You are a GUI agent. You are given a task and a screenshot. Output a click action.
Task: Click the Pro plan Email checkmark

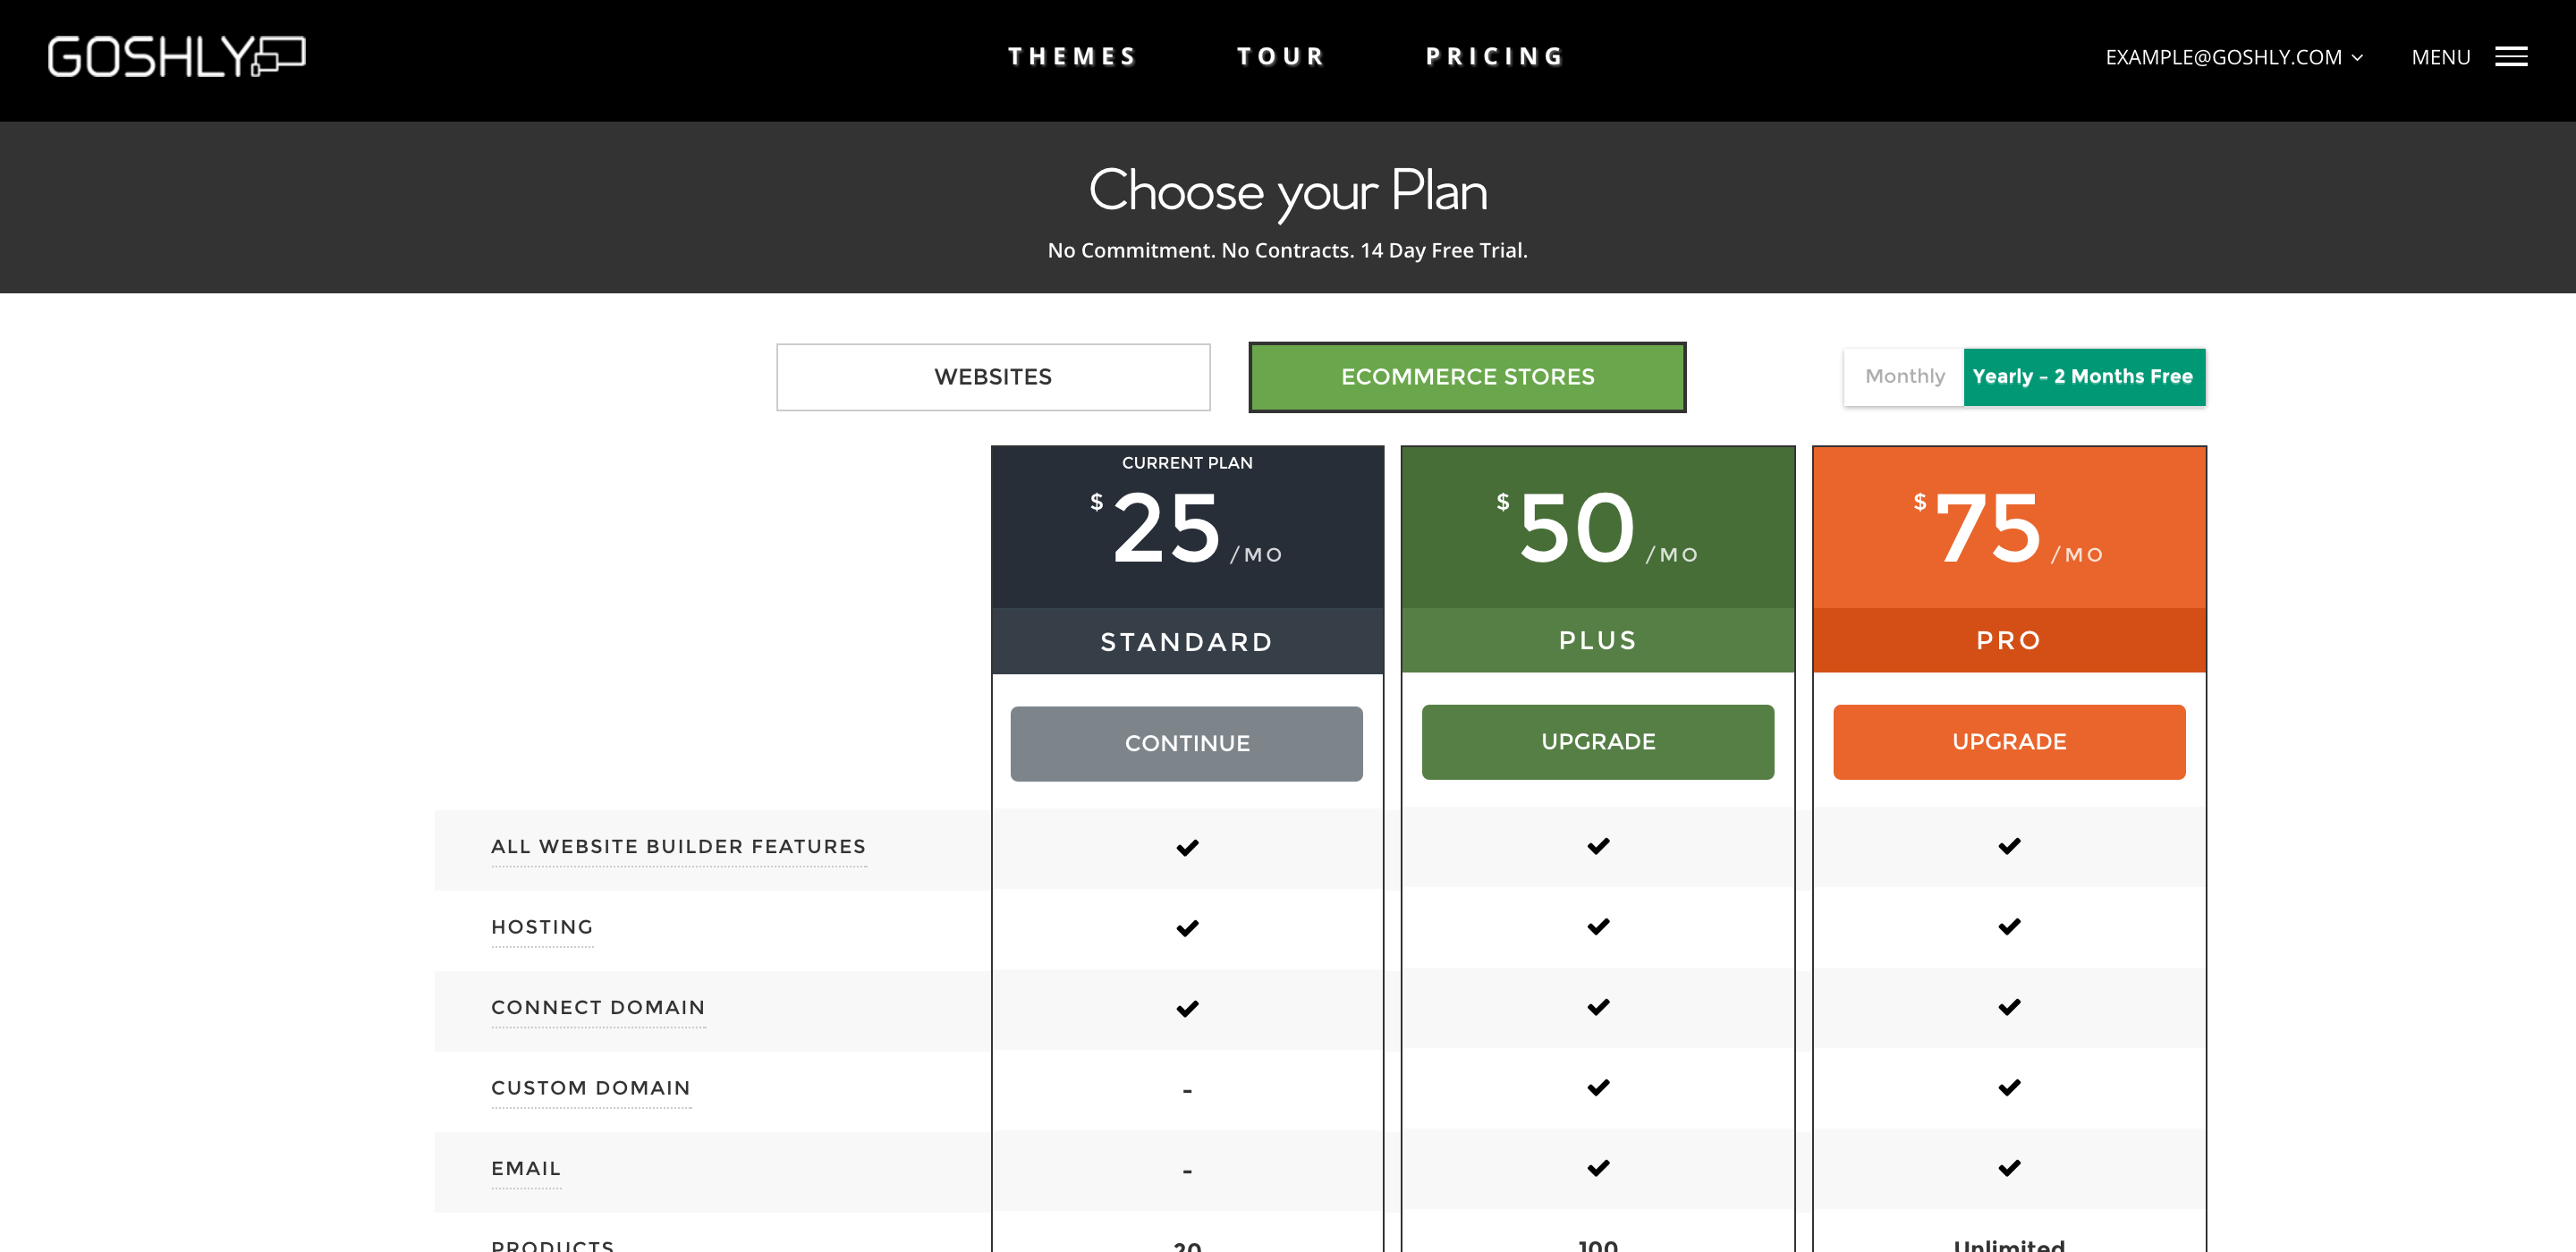pos(2009,1168)
